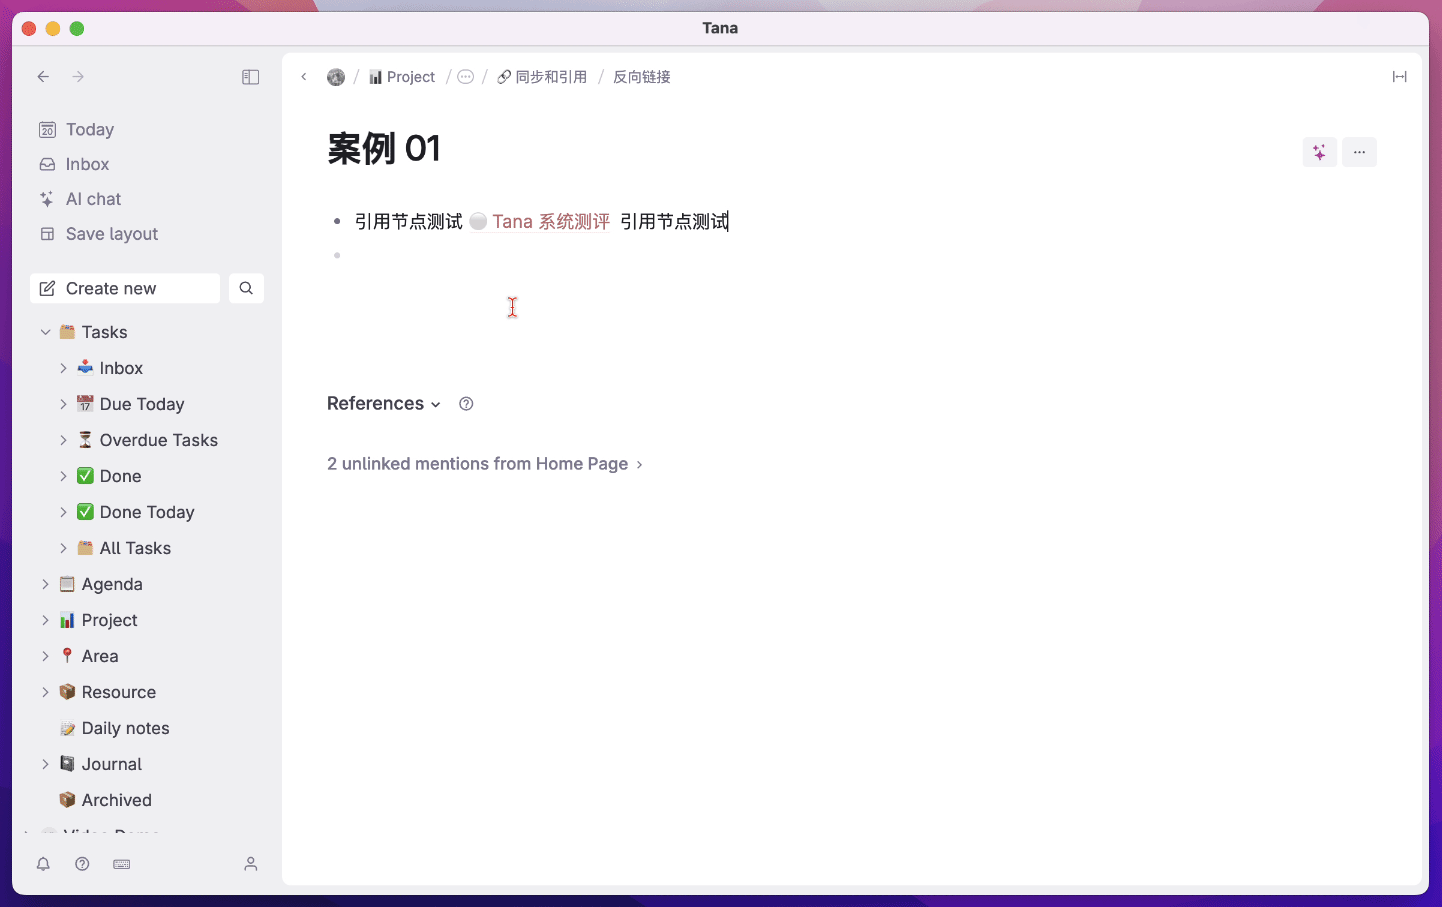Click the search magnifier icon in sidebar
The image size is (1442, 907).
246,288
